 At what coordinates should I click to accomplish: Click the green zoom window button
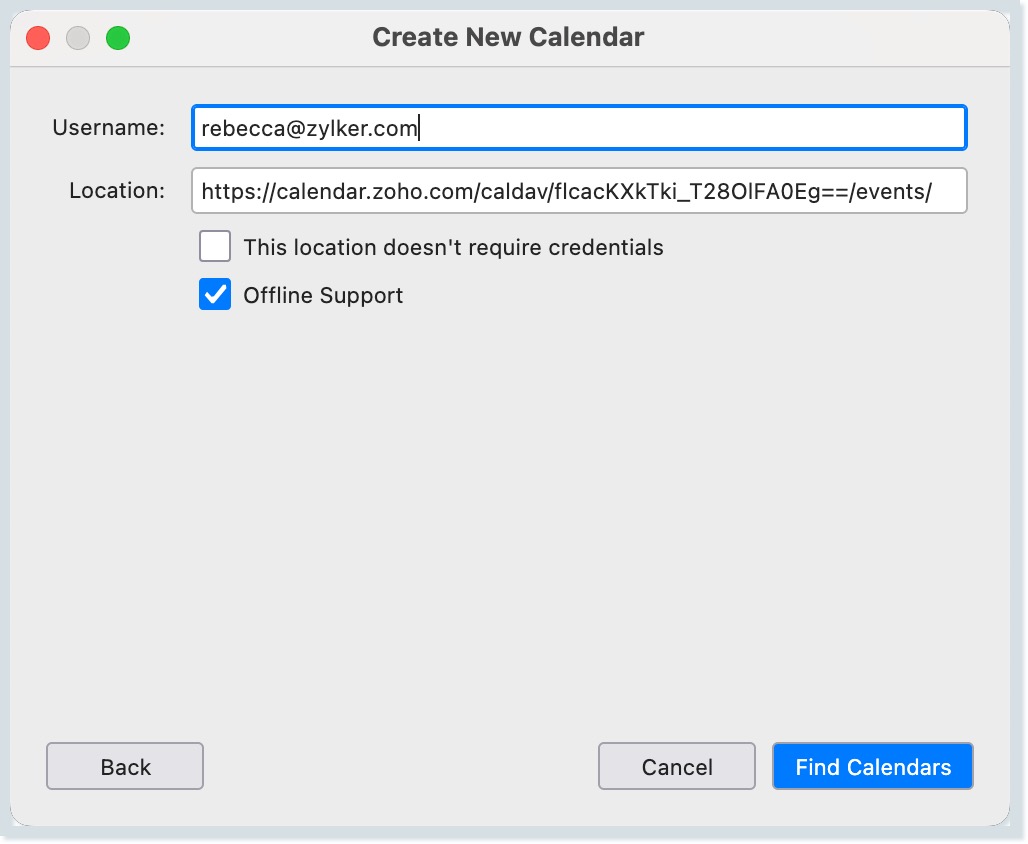click(117, 37)
